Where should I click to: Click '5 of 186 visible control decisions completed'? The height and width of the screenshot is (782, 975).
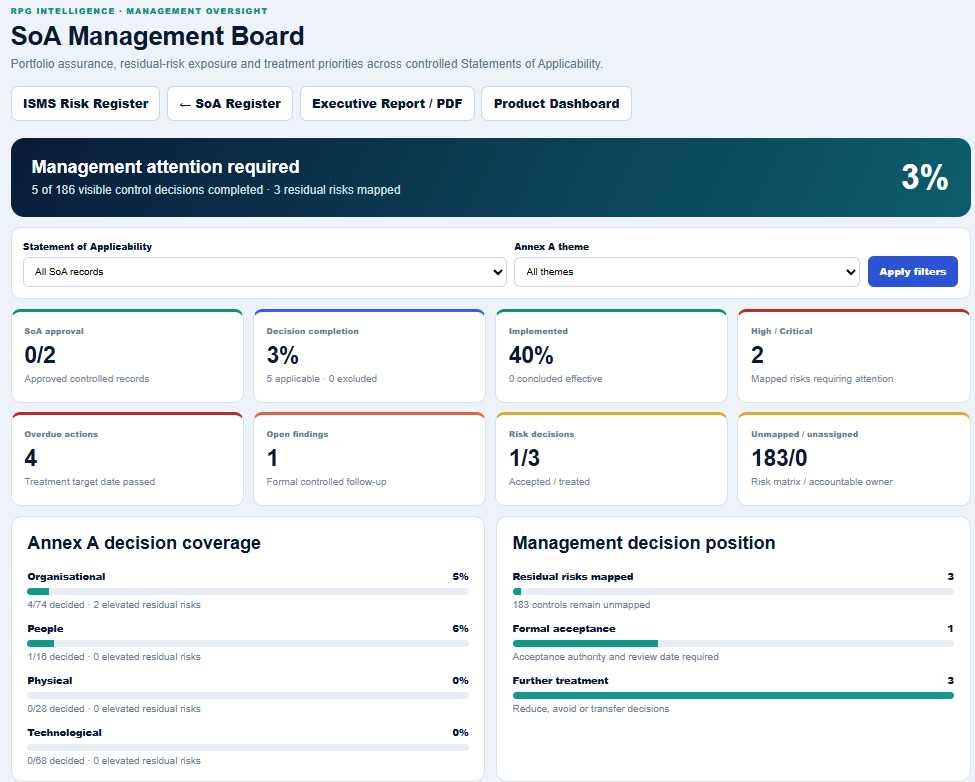click(x=147, y=190)
